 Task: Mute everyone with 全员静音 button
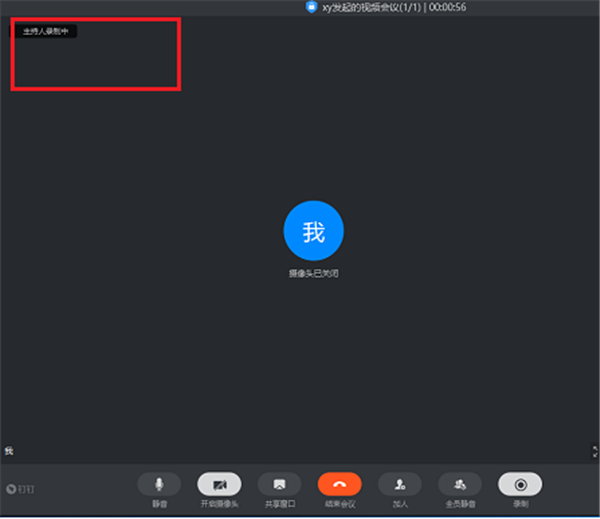pyautogui.click(x=460, y=484)
